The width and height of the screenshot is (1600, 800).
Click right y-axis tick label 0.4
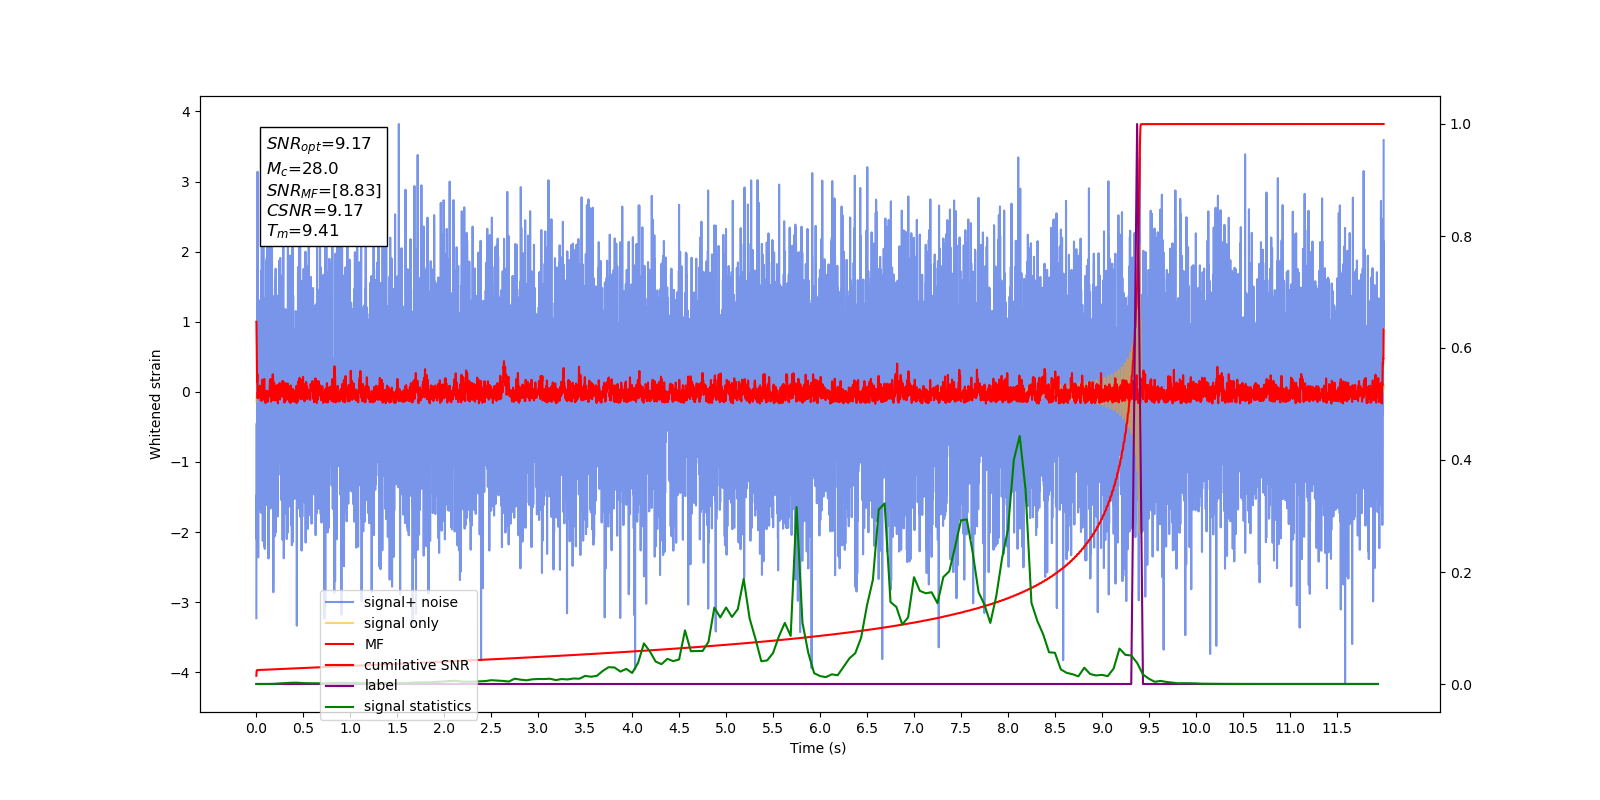1460,460
